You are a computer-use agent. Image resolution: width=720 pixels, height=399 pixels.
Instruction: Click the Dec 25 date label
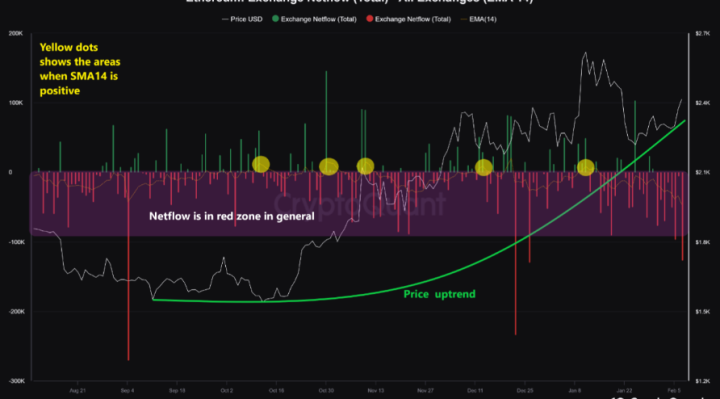(525, 391)
